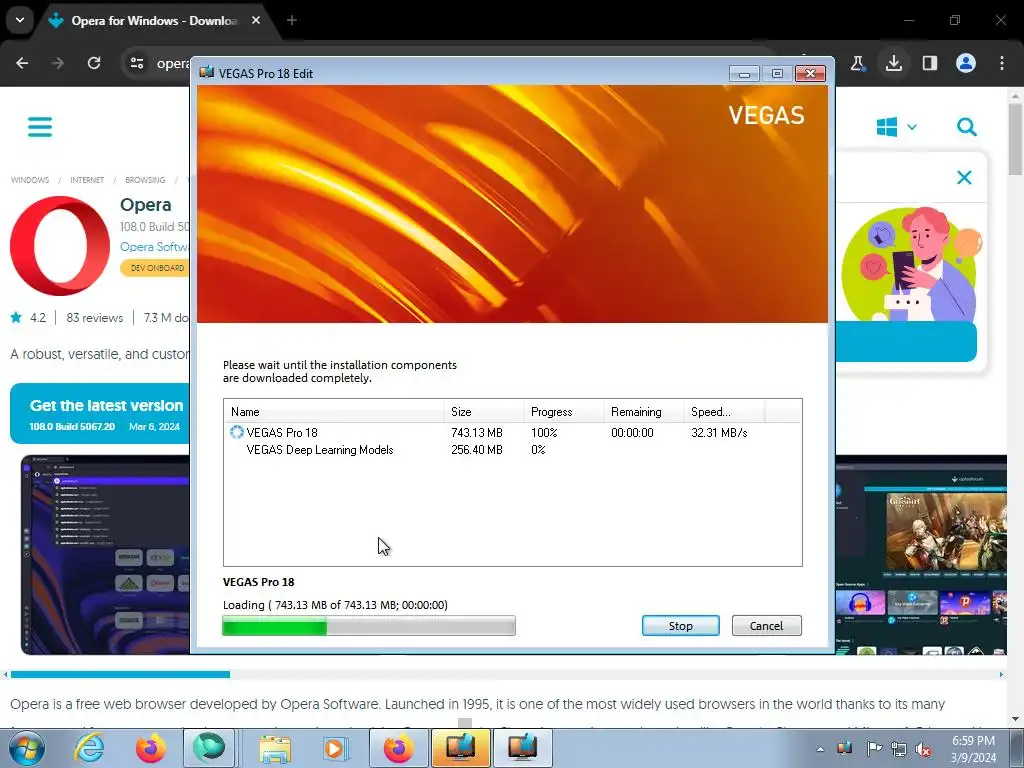1024x768 pixels.
Task: Open a new Chrome tab
Action: pos(292,20)
